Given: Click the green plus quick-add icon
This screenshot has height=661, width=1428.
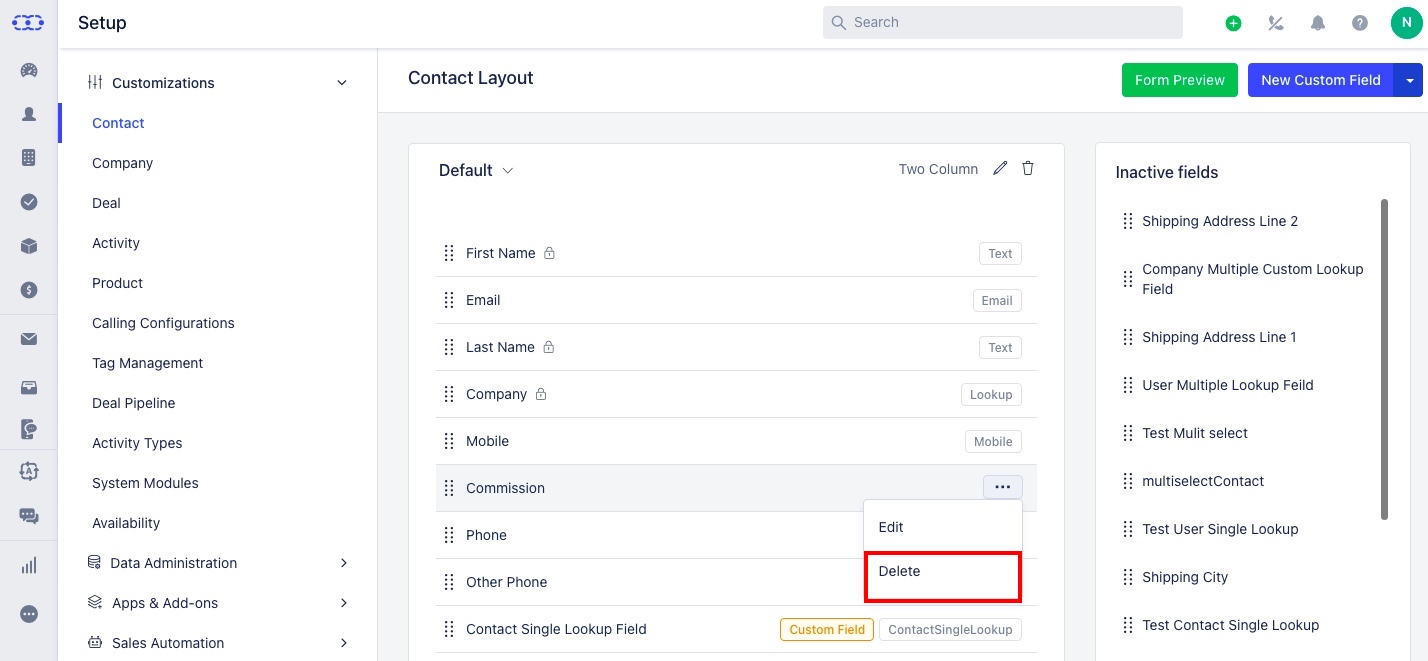Looking at the screenshot, I should (x=1234, y=23).
